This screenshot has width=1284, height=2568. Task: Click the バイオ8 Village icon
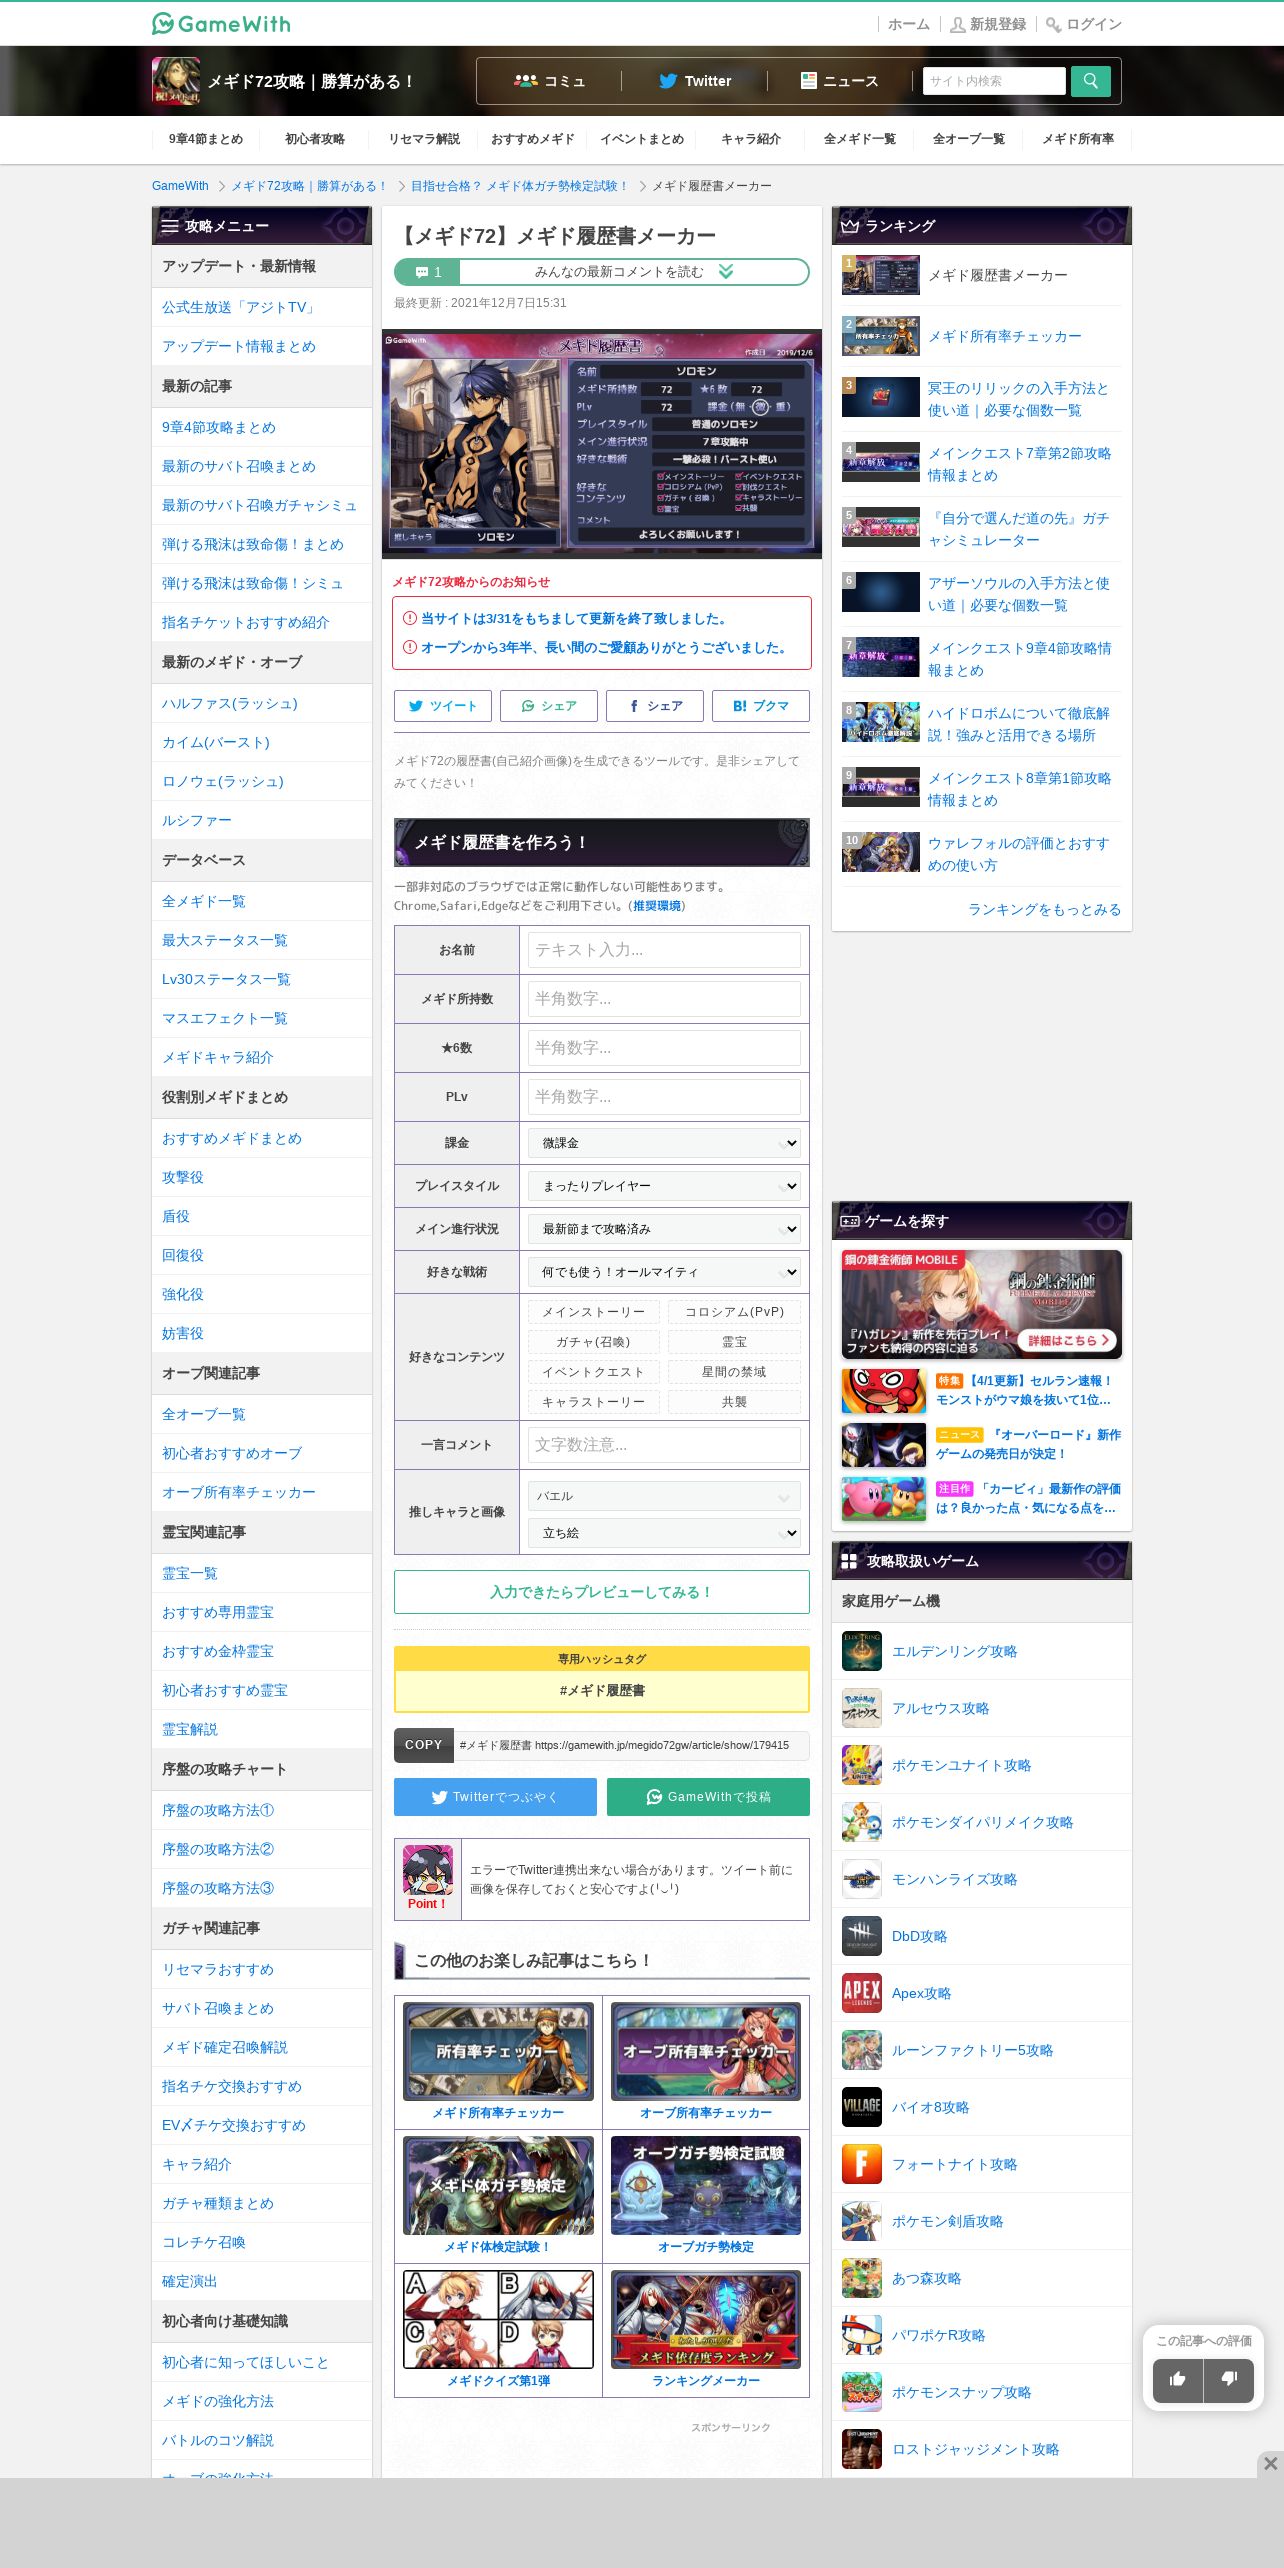862,2107
